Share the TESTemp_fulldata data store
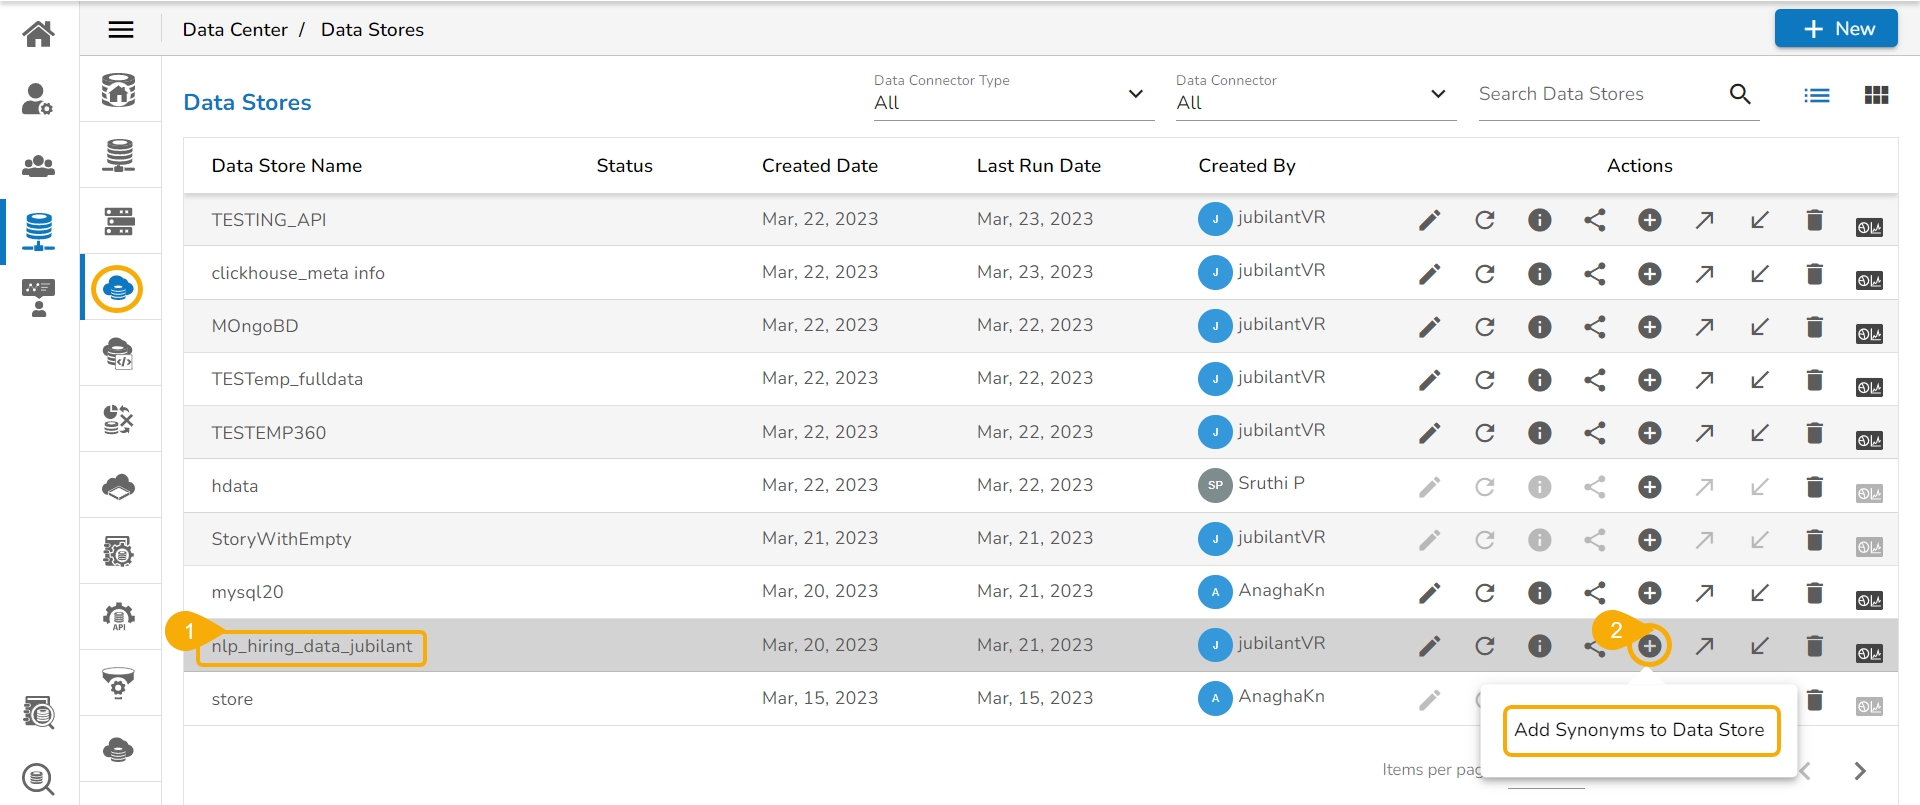 pyautogui.click(x=1594, y=380)
